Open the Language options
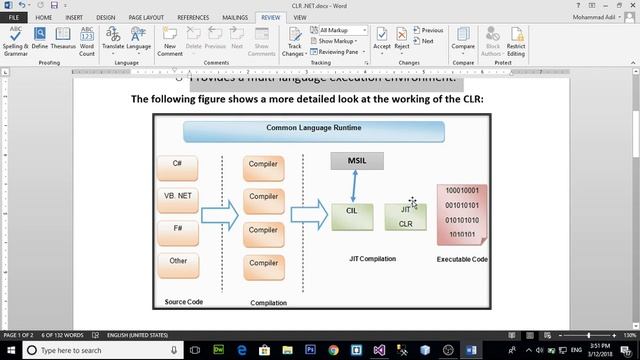 pyautogui.click(x=138, y=41)
